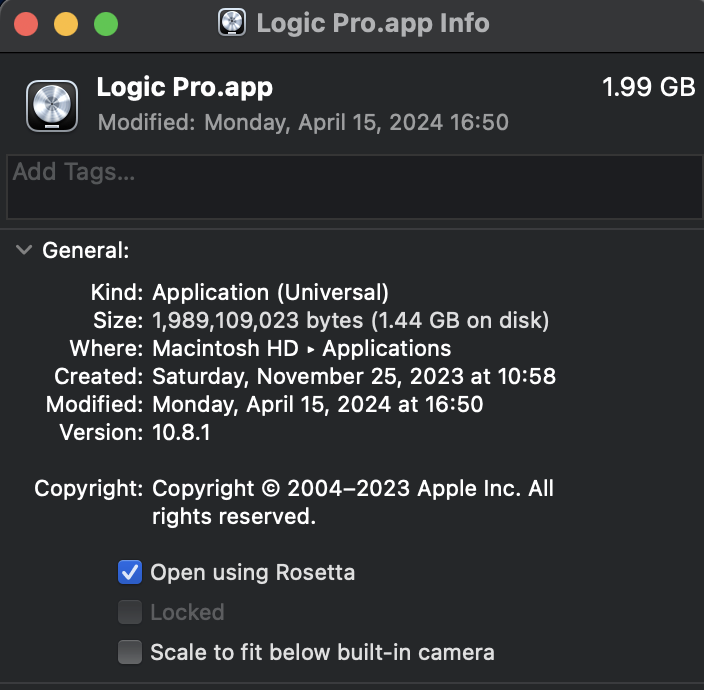Close the Info window with red button
Viewport: 704px width, 690px height.
[26, 24]
